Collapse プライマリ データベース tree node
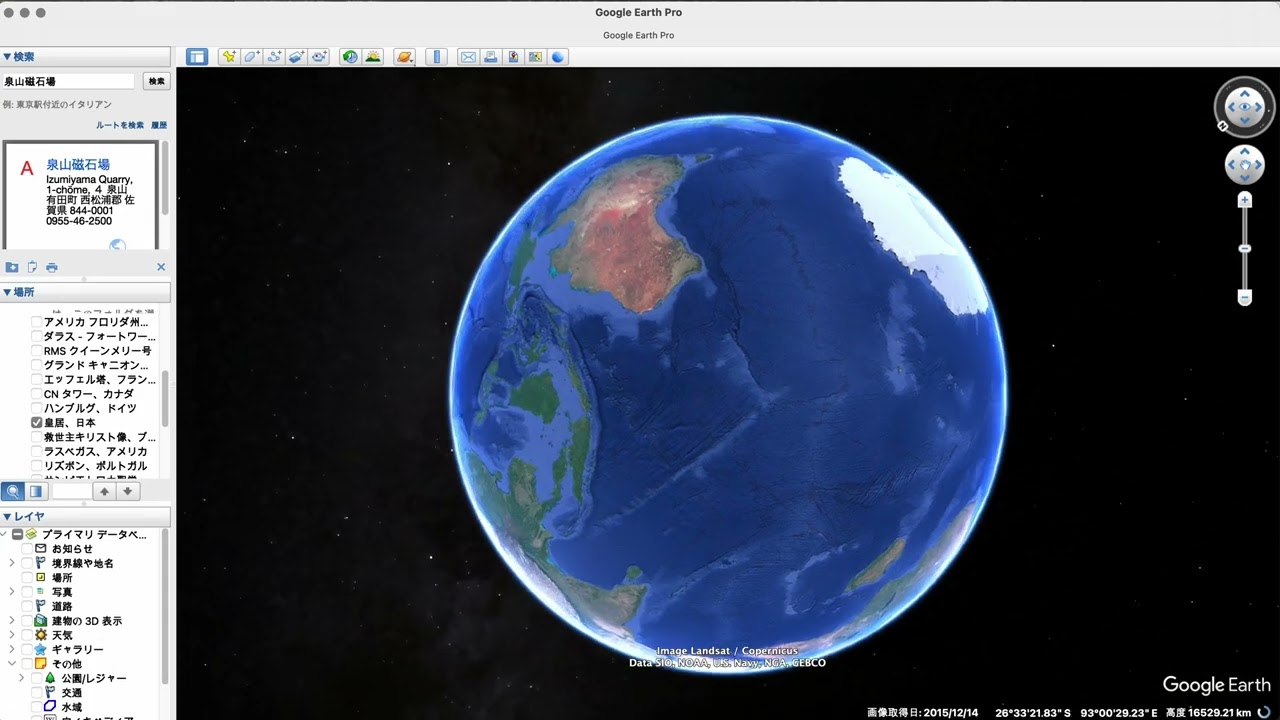1280x720 pixels. click(x=5, y=534)
